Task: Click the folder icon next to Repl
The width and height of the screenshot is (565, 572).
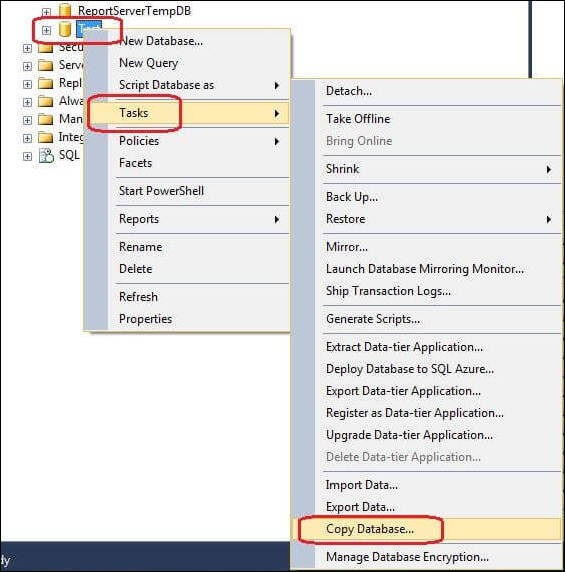Action: (x=46, y=84)
